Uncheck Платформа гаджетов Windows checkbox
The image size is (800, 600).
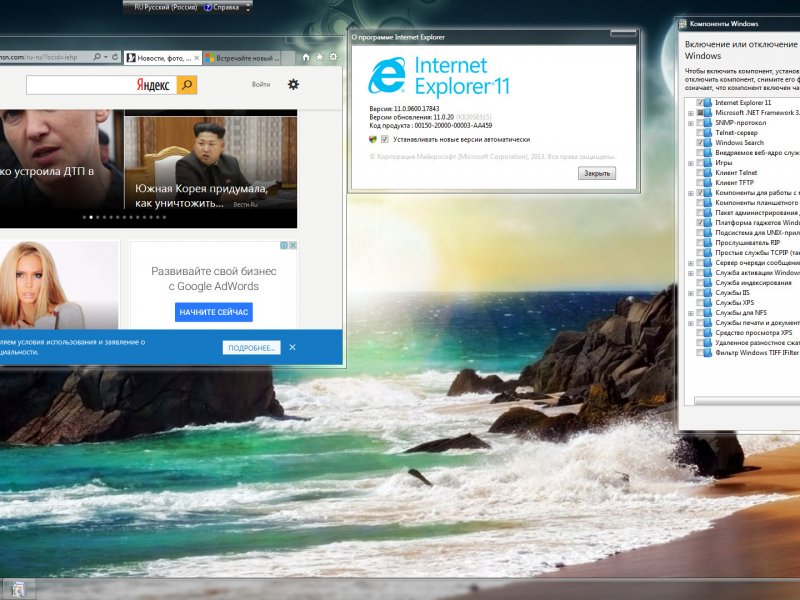tap(700, 223)
